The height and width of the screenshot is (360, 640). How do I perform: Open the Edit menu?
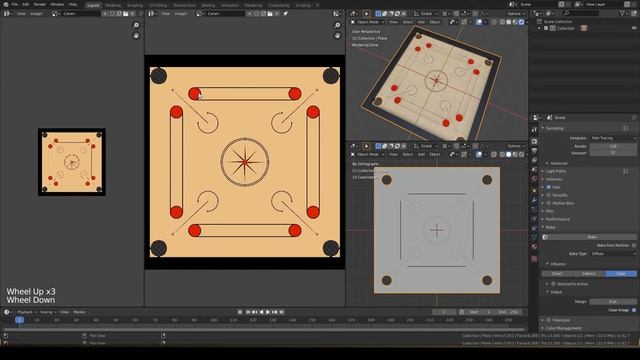coord(26,4)
